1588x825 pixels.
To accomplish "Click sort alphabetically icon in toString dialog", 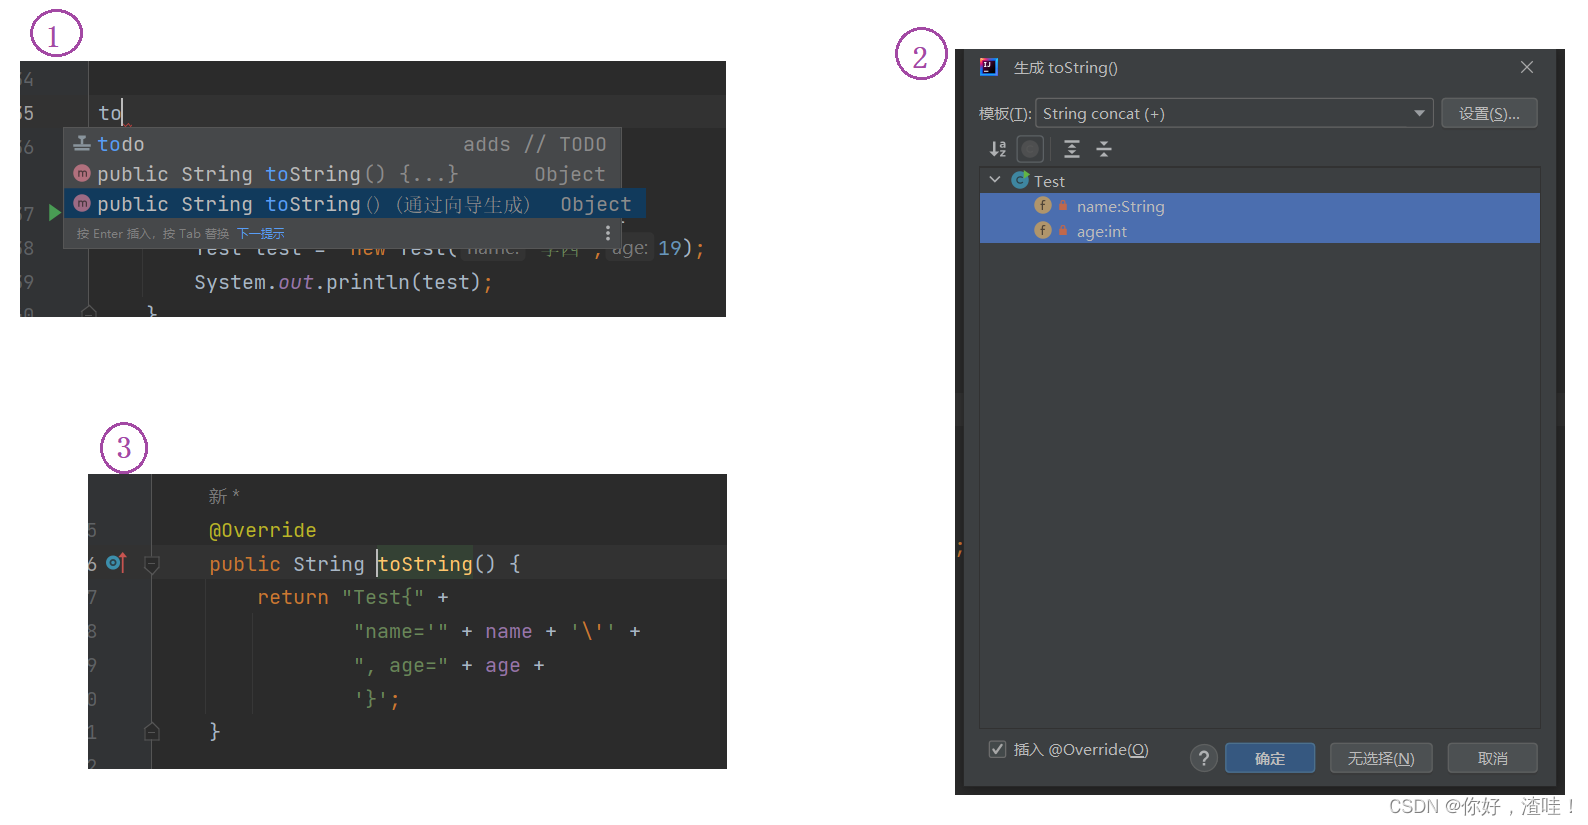I will pyautogui.click(x=998, y=149).
